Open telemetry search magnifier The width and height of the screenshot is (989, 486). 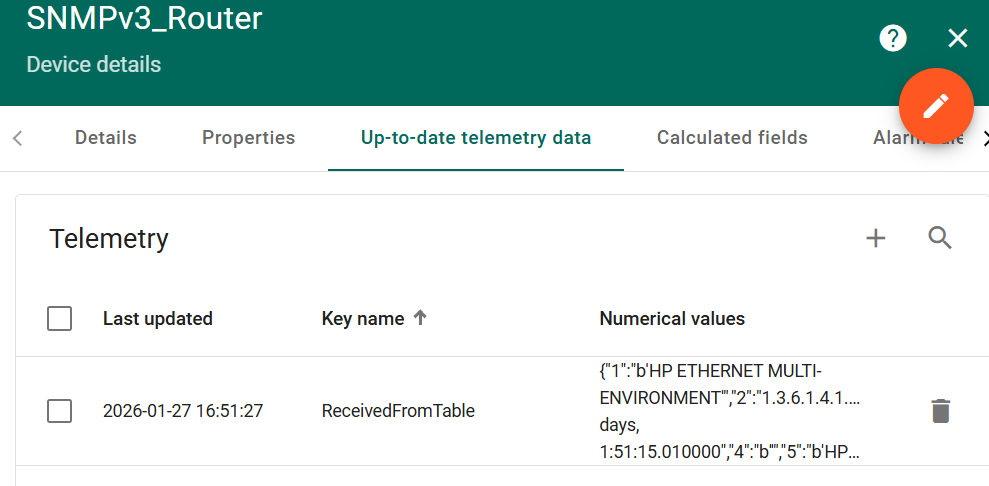[x=940, y=238]
